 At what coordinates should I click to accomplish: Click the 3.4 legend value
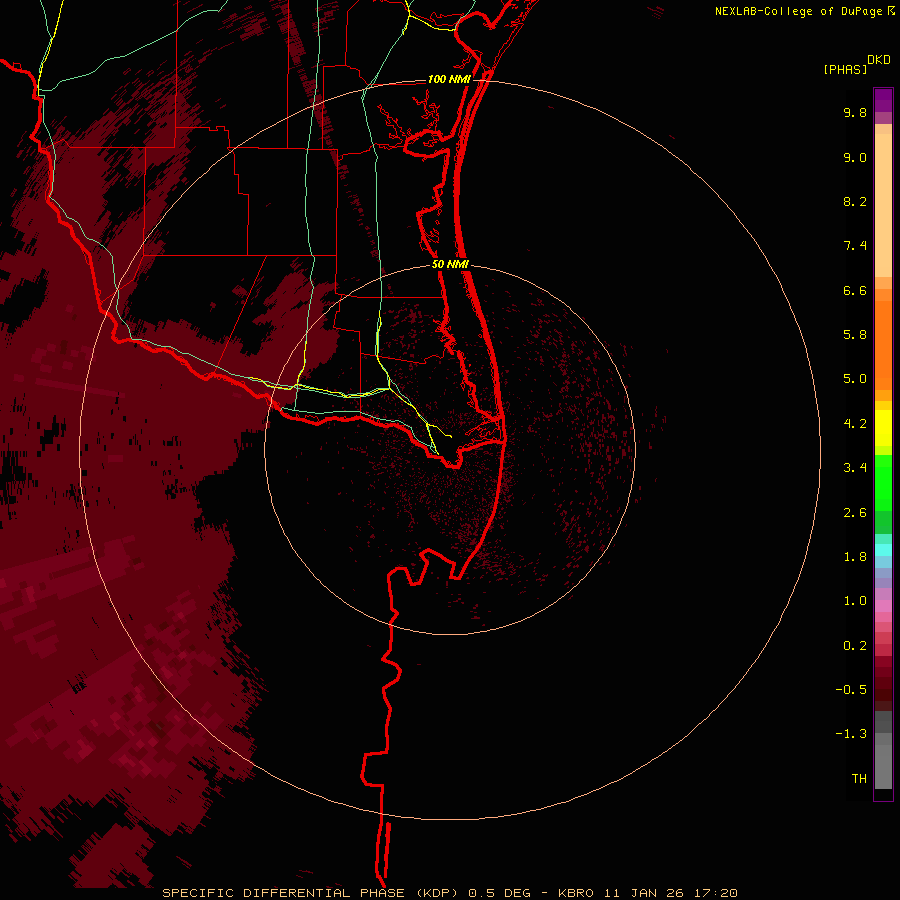click(x=855, y=468)
